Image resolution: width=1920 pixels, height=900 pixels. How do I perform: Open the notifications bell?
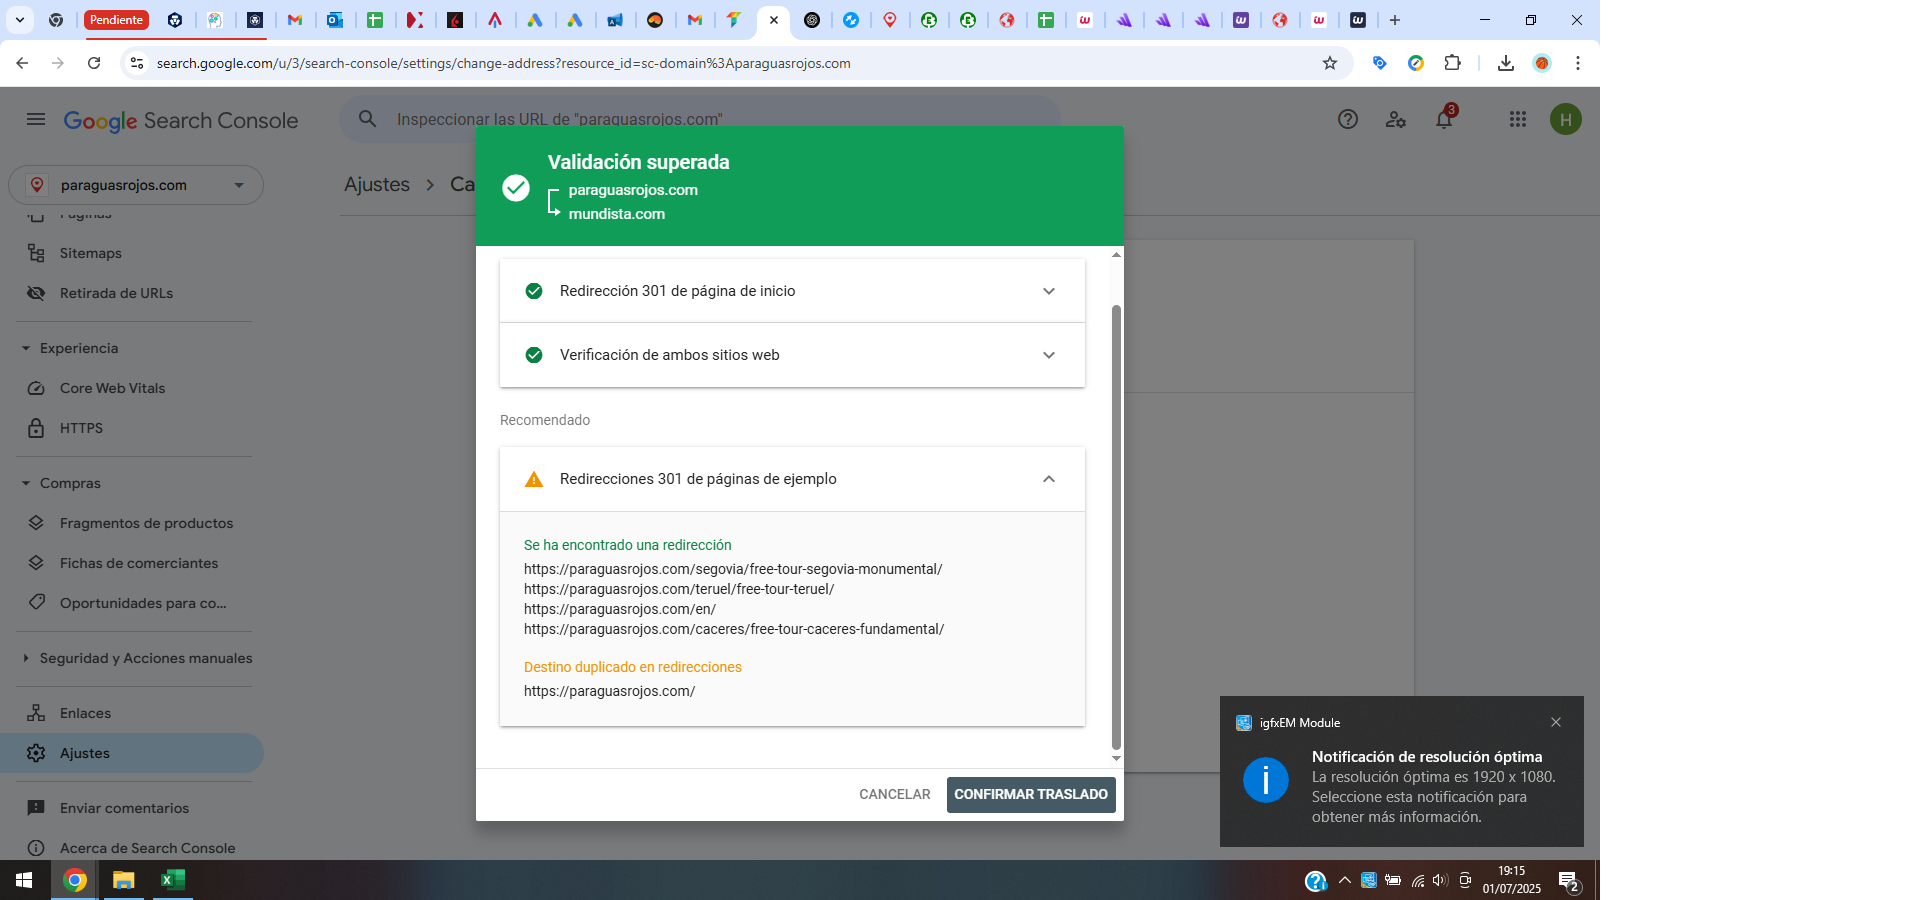coord(1444,120)
